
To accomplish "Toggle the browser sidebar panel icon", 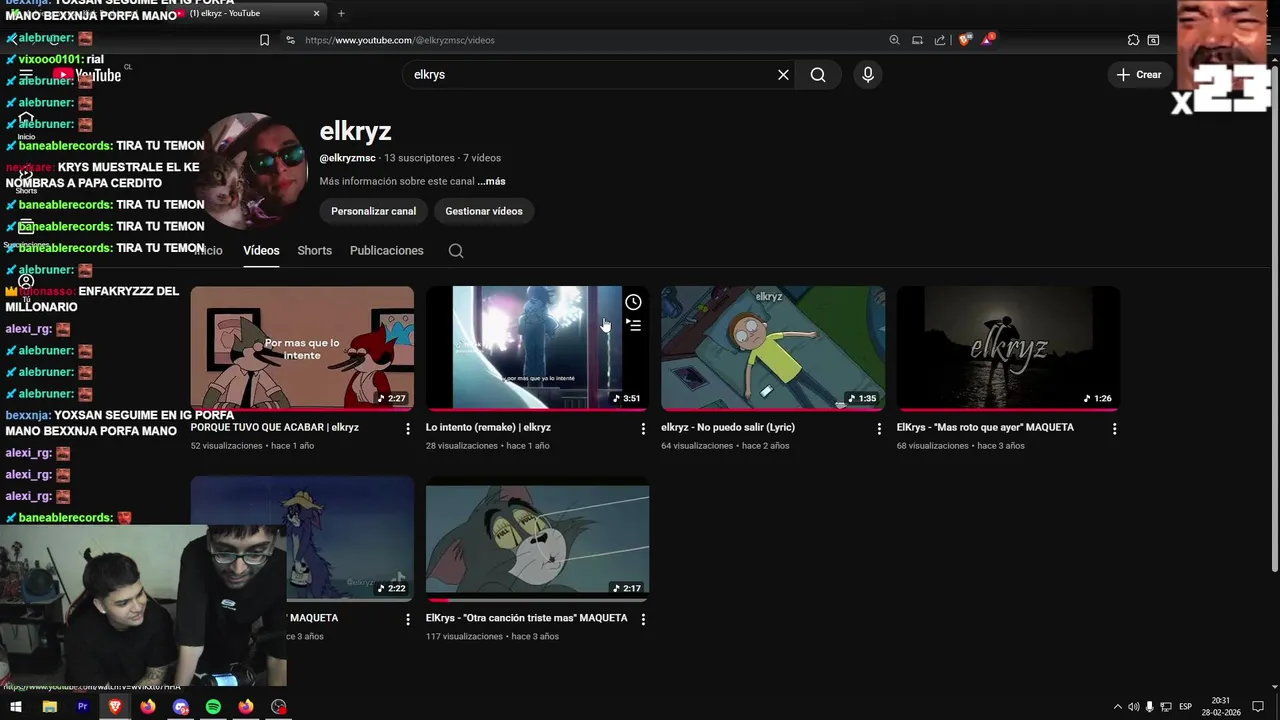I will [x=1153, y=40].
